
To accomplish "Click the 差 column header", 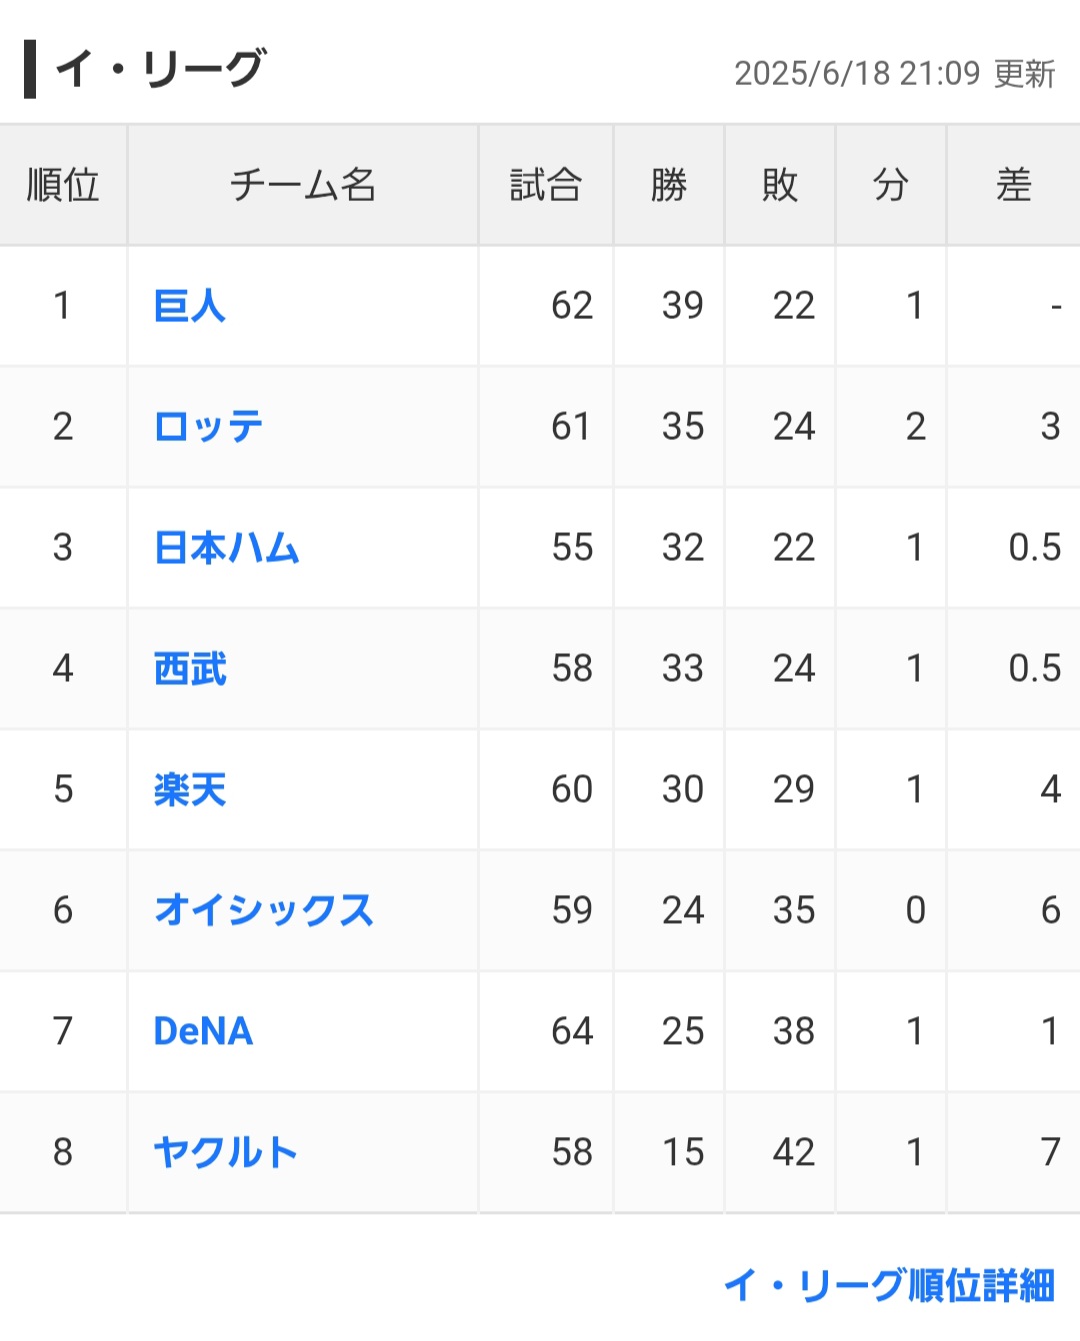I will [x=1014, y=185].
